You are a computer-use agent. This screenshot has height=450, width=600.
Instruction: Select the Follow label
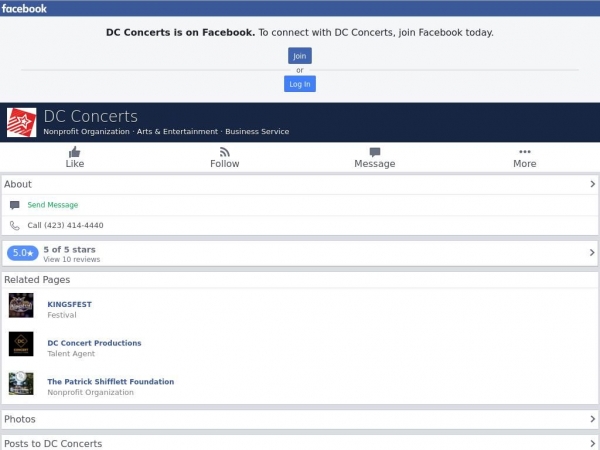pyautogui.click(x=225, y=164)
